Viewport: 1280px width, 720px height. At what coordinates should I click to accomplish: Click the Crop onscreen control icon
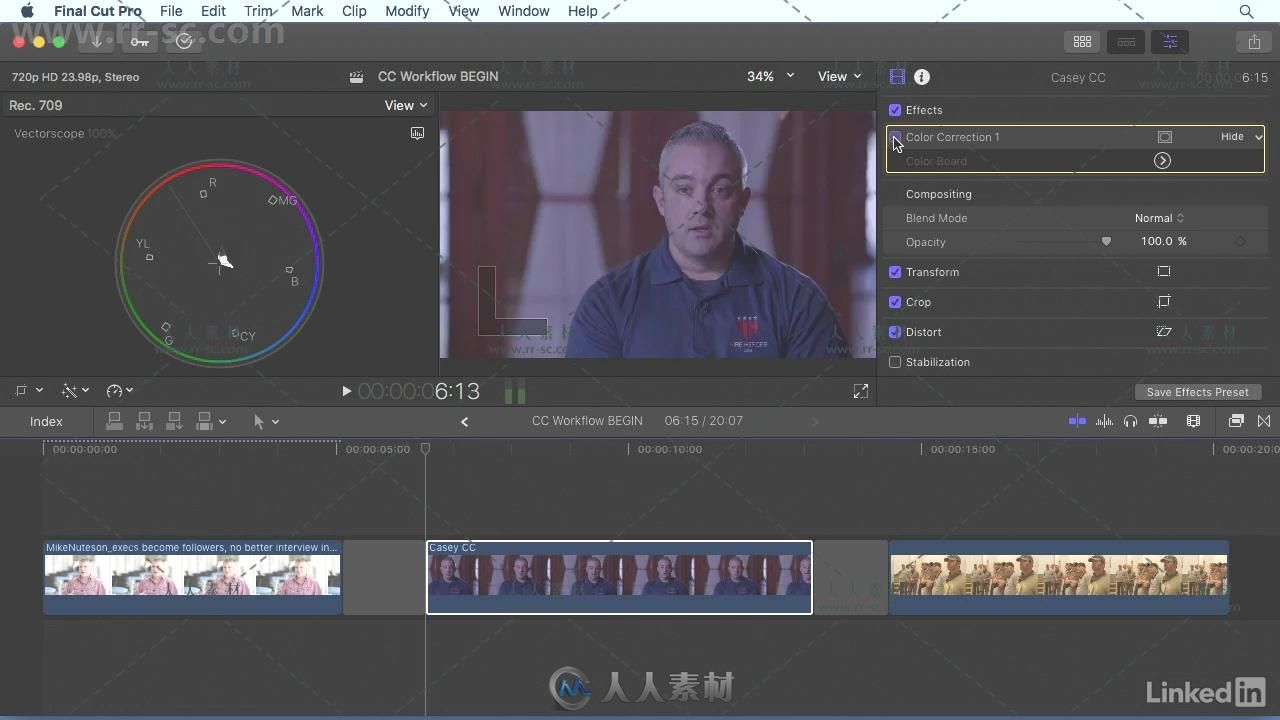1164,302
